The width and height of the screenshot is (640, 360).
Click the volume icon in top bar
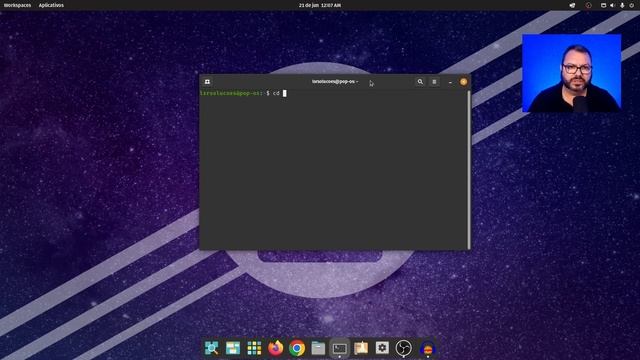tap(612, 5)
